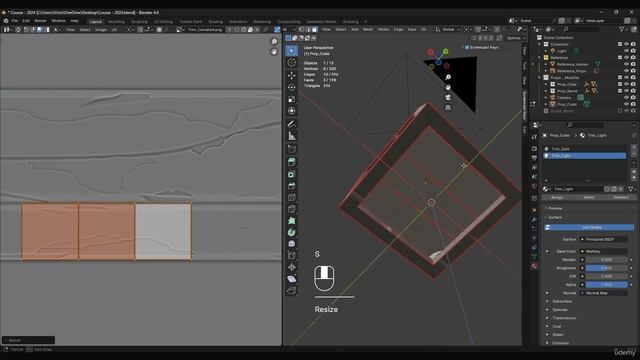Open the Edit menu
The width and height of the screenshot is (640, 360).
tap(26, 21)
